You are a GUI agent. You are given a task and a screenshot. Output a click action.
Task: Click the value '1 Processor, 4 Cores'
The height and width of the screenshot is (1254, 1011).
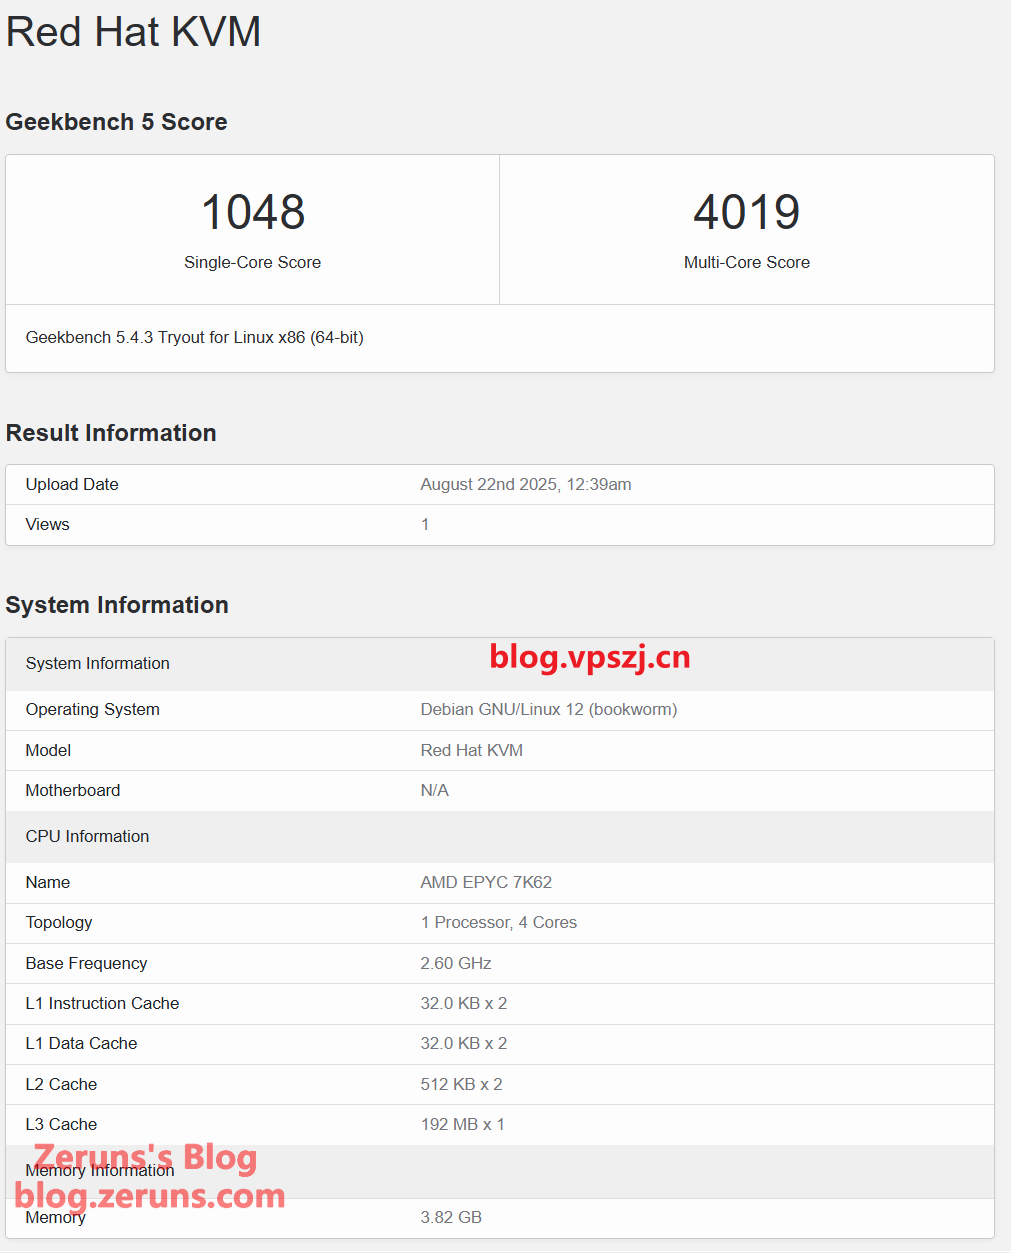point(499,922)
